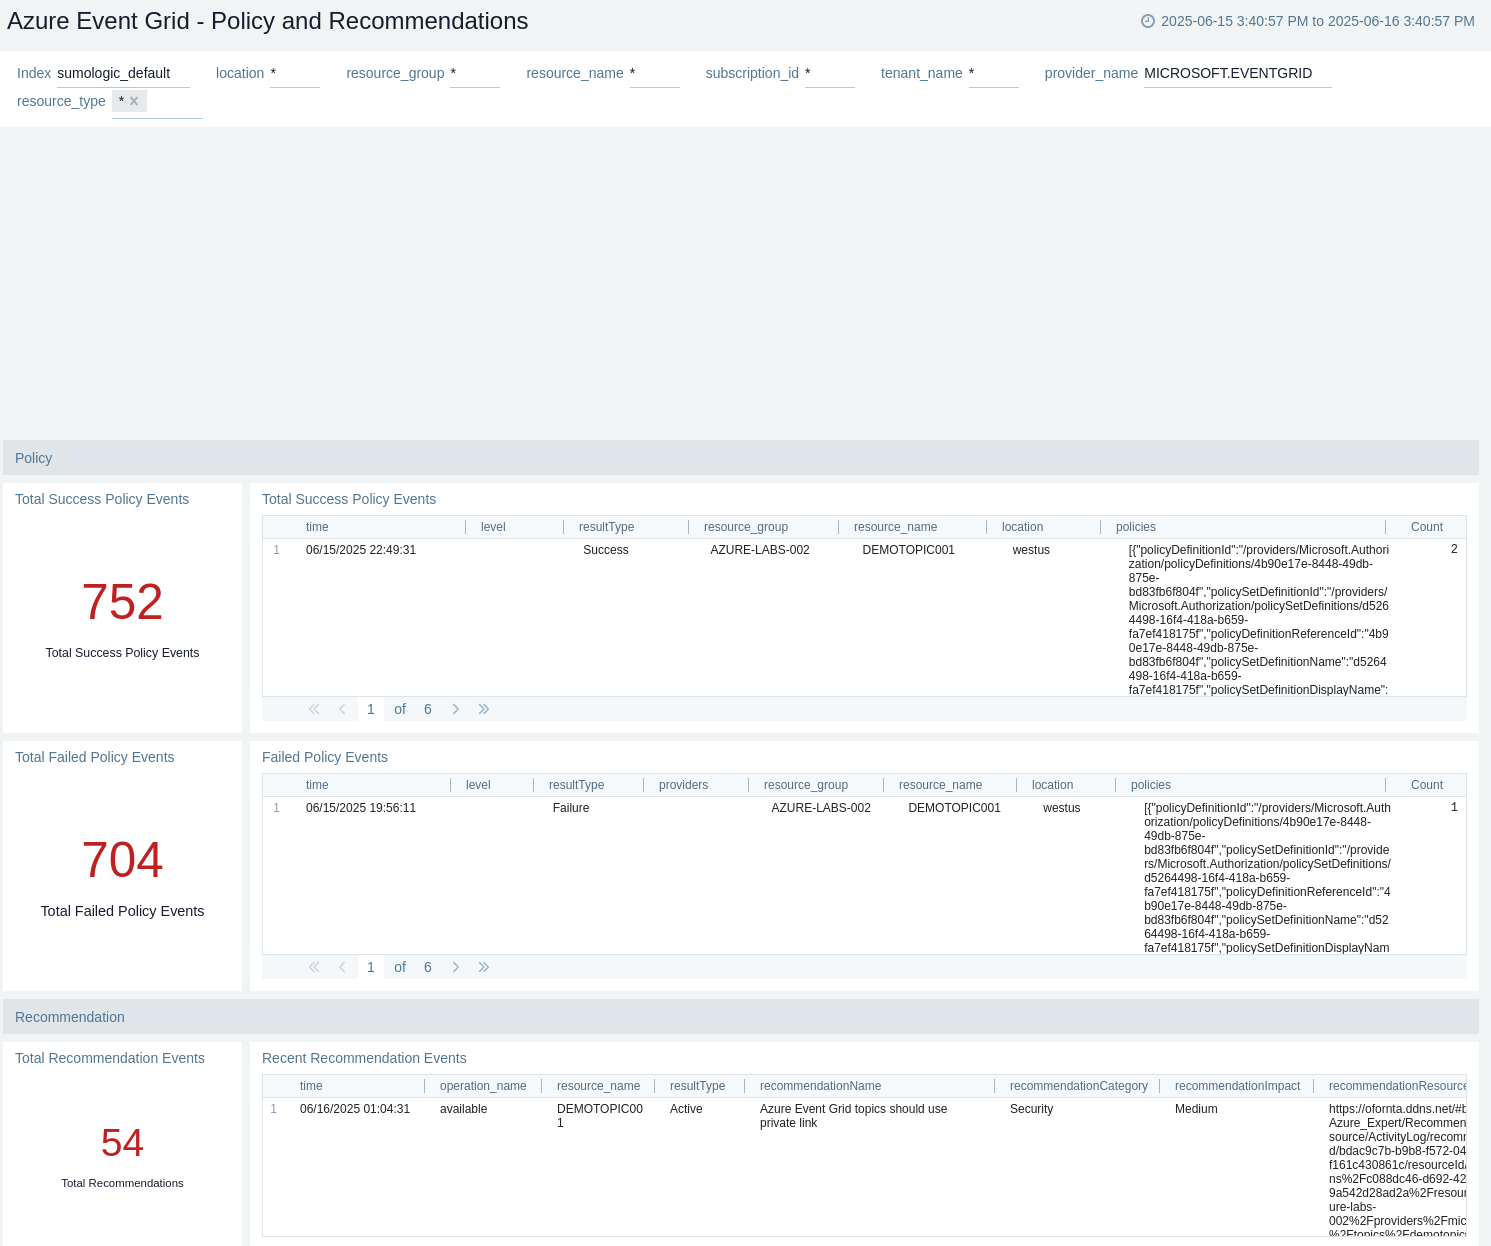Sort Success Policy table by Count column
Screen dimensions: 1491x1246
(x=1427, y=527)
